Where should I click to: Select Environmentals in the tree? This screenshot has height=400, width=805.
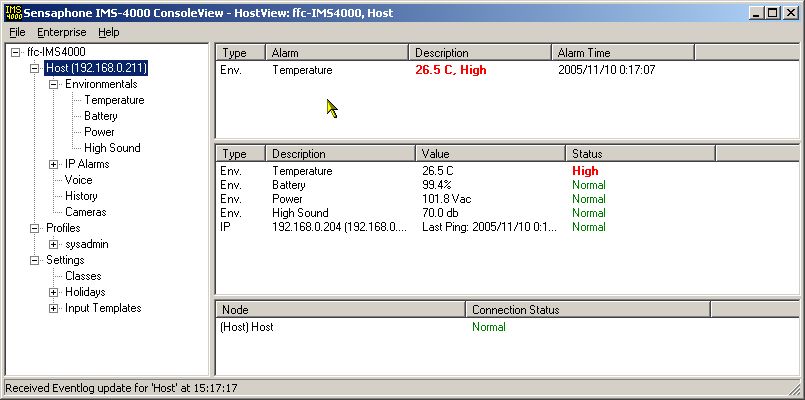[x=101, y=84]
